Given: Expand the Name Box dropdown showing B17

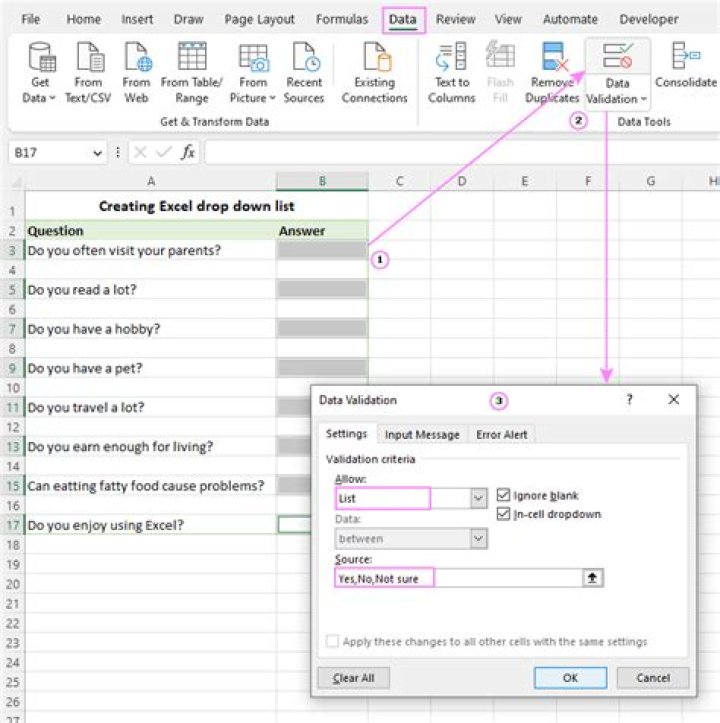Looking at the screenshot, I should pyautogui.click(x=97, y=153).
